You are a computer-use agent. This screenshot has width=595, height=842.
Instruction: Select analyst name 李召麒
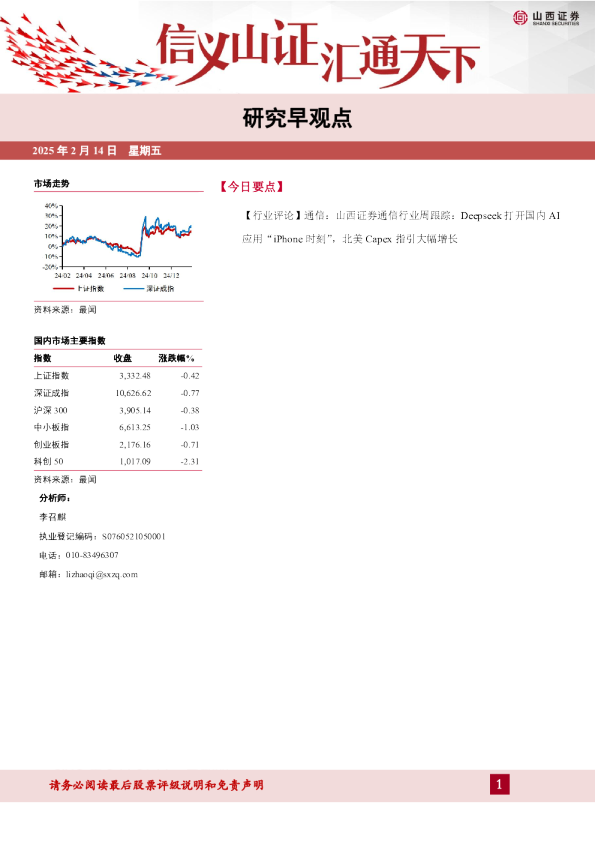[52, 517]
